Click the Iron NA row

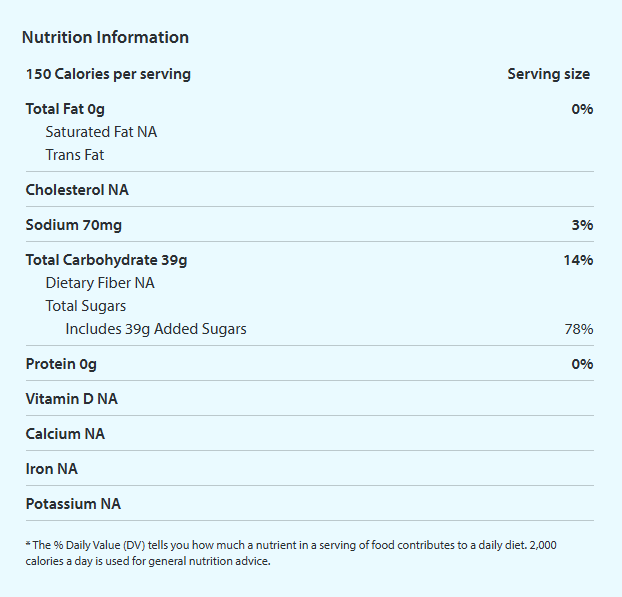pos(52,469)
